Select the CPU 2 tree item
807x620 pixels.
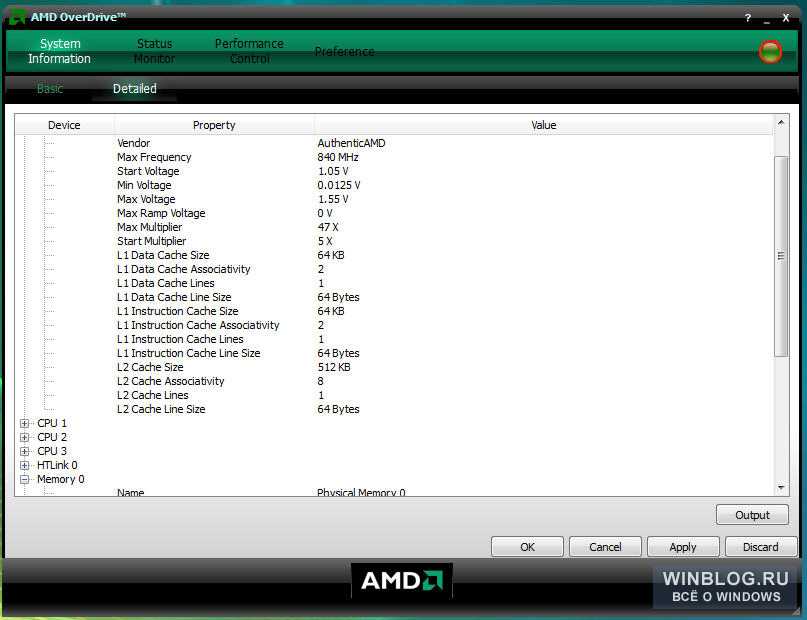52,437
